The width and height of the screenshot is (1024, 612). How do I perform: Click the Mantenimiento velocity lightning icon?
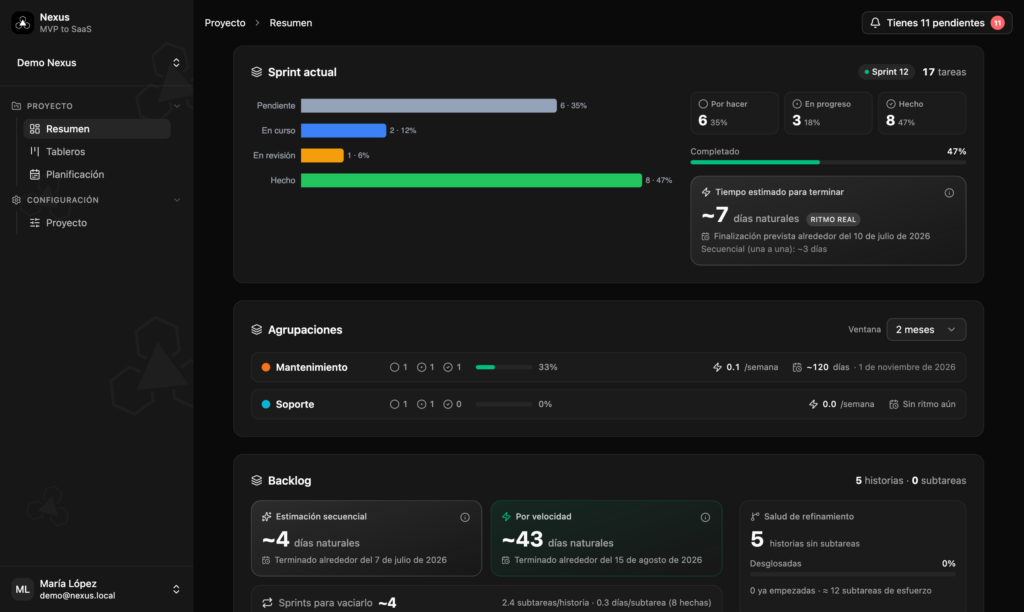[x=717, y=367]
